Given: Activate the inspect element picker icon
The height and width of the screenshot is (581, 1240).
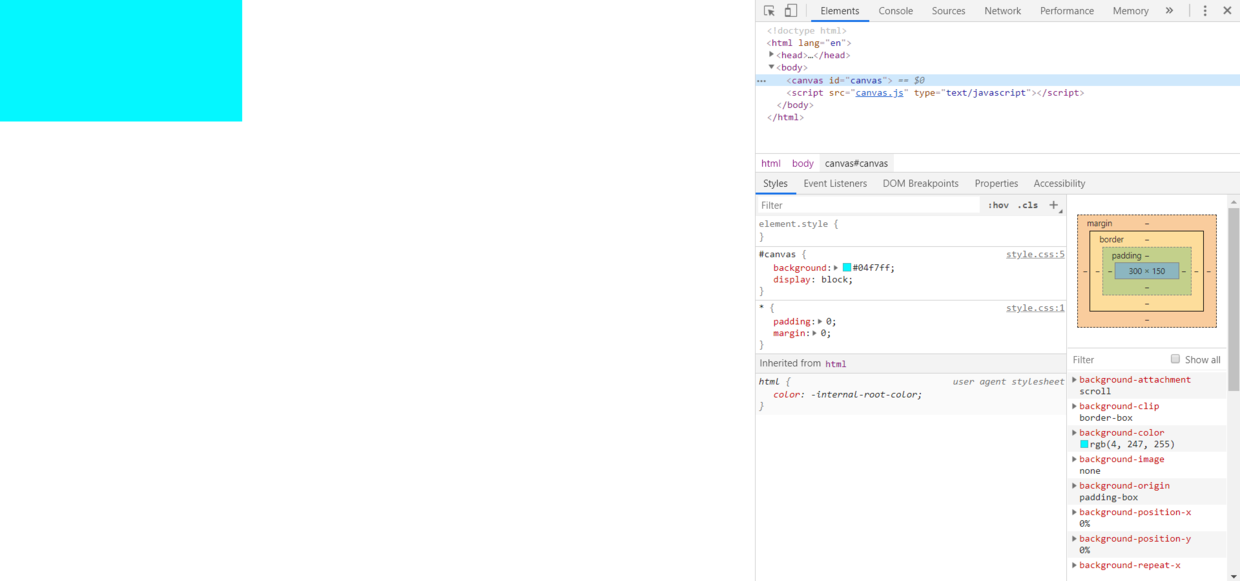Looking at the screenshot, I should tap(769, 11).
